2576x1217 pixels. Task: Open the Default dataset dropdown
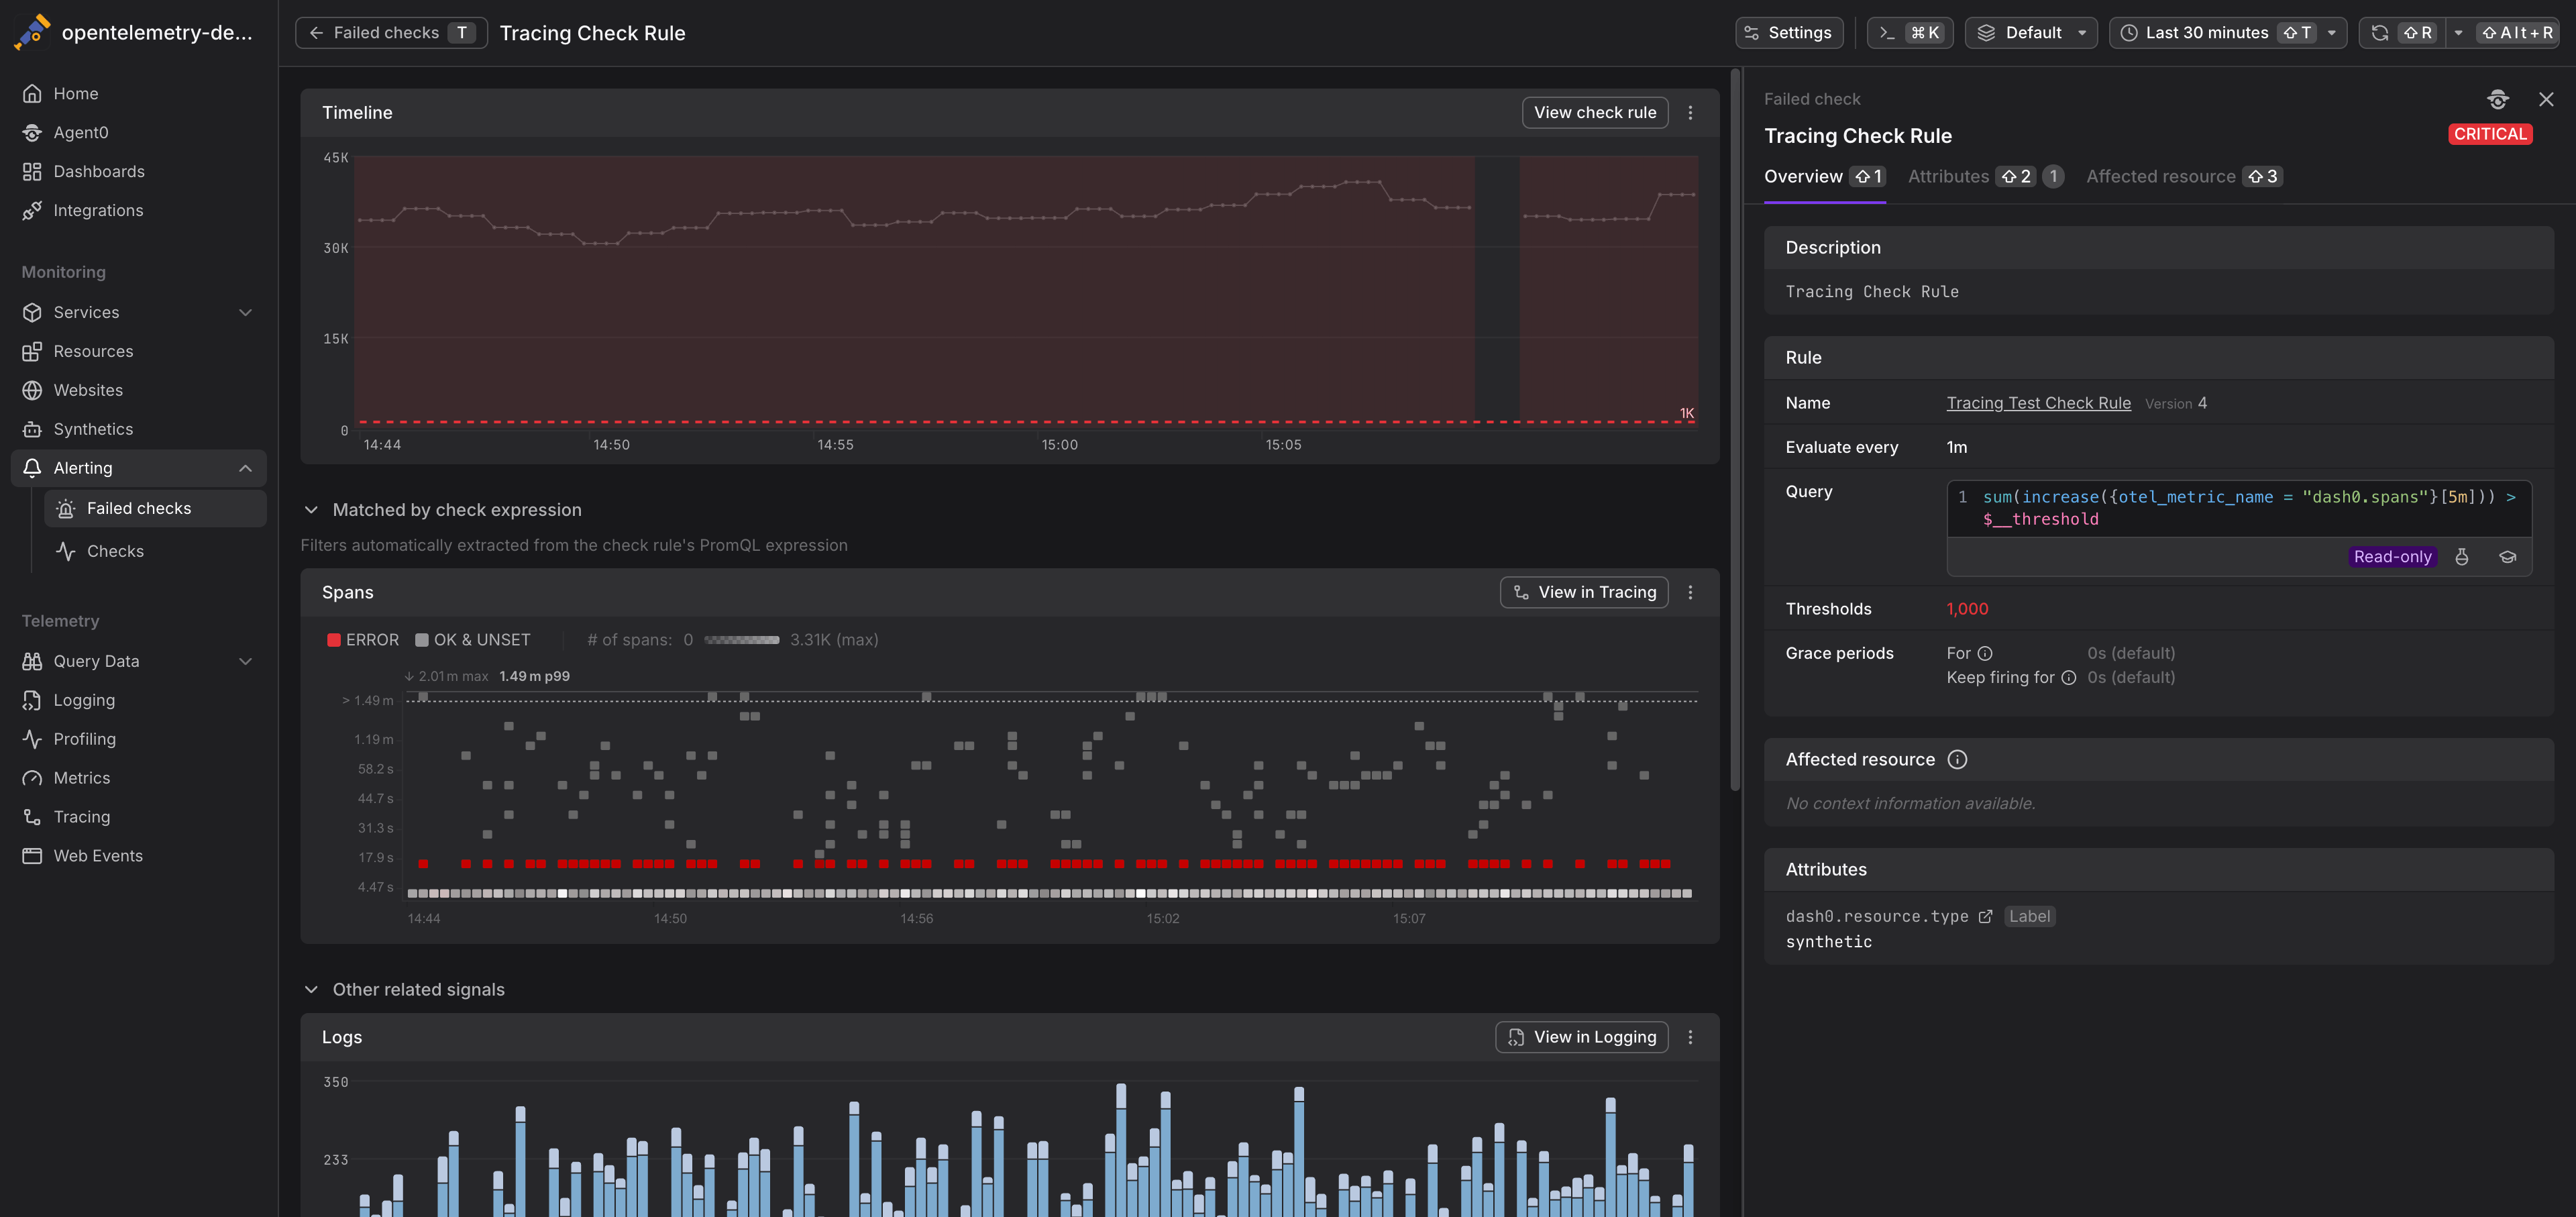point(2031,33)
